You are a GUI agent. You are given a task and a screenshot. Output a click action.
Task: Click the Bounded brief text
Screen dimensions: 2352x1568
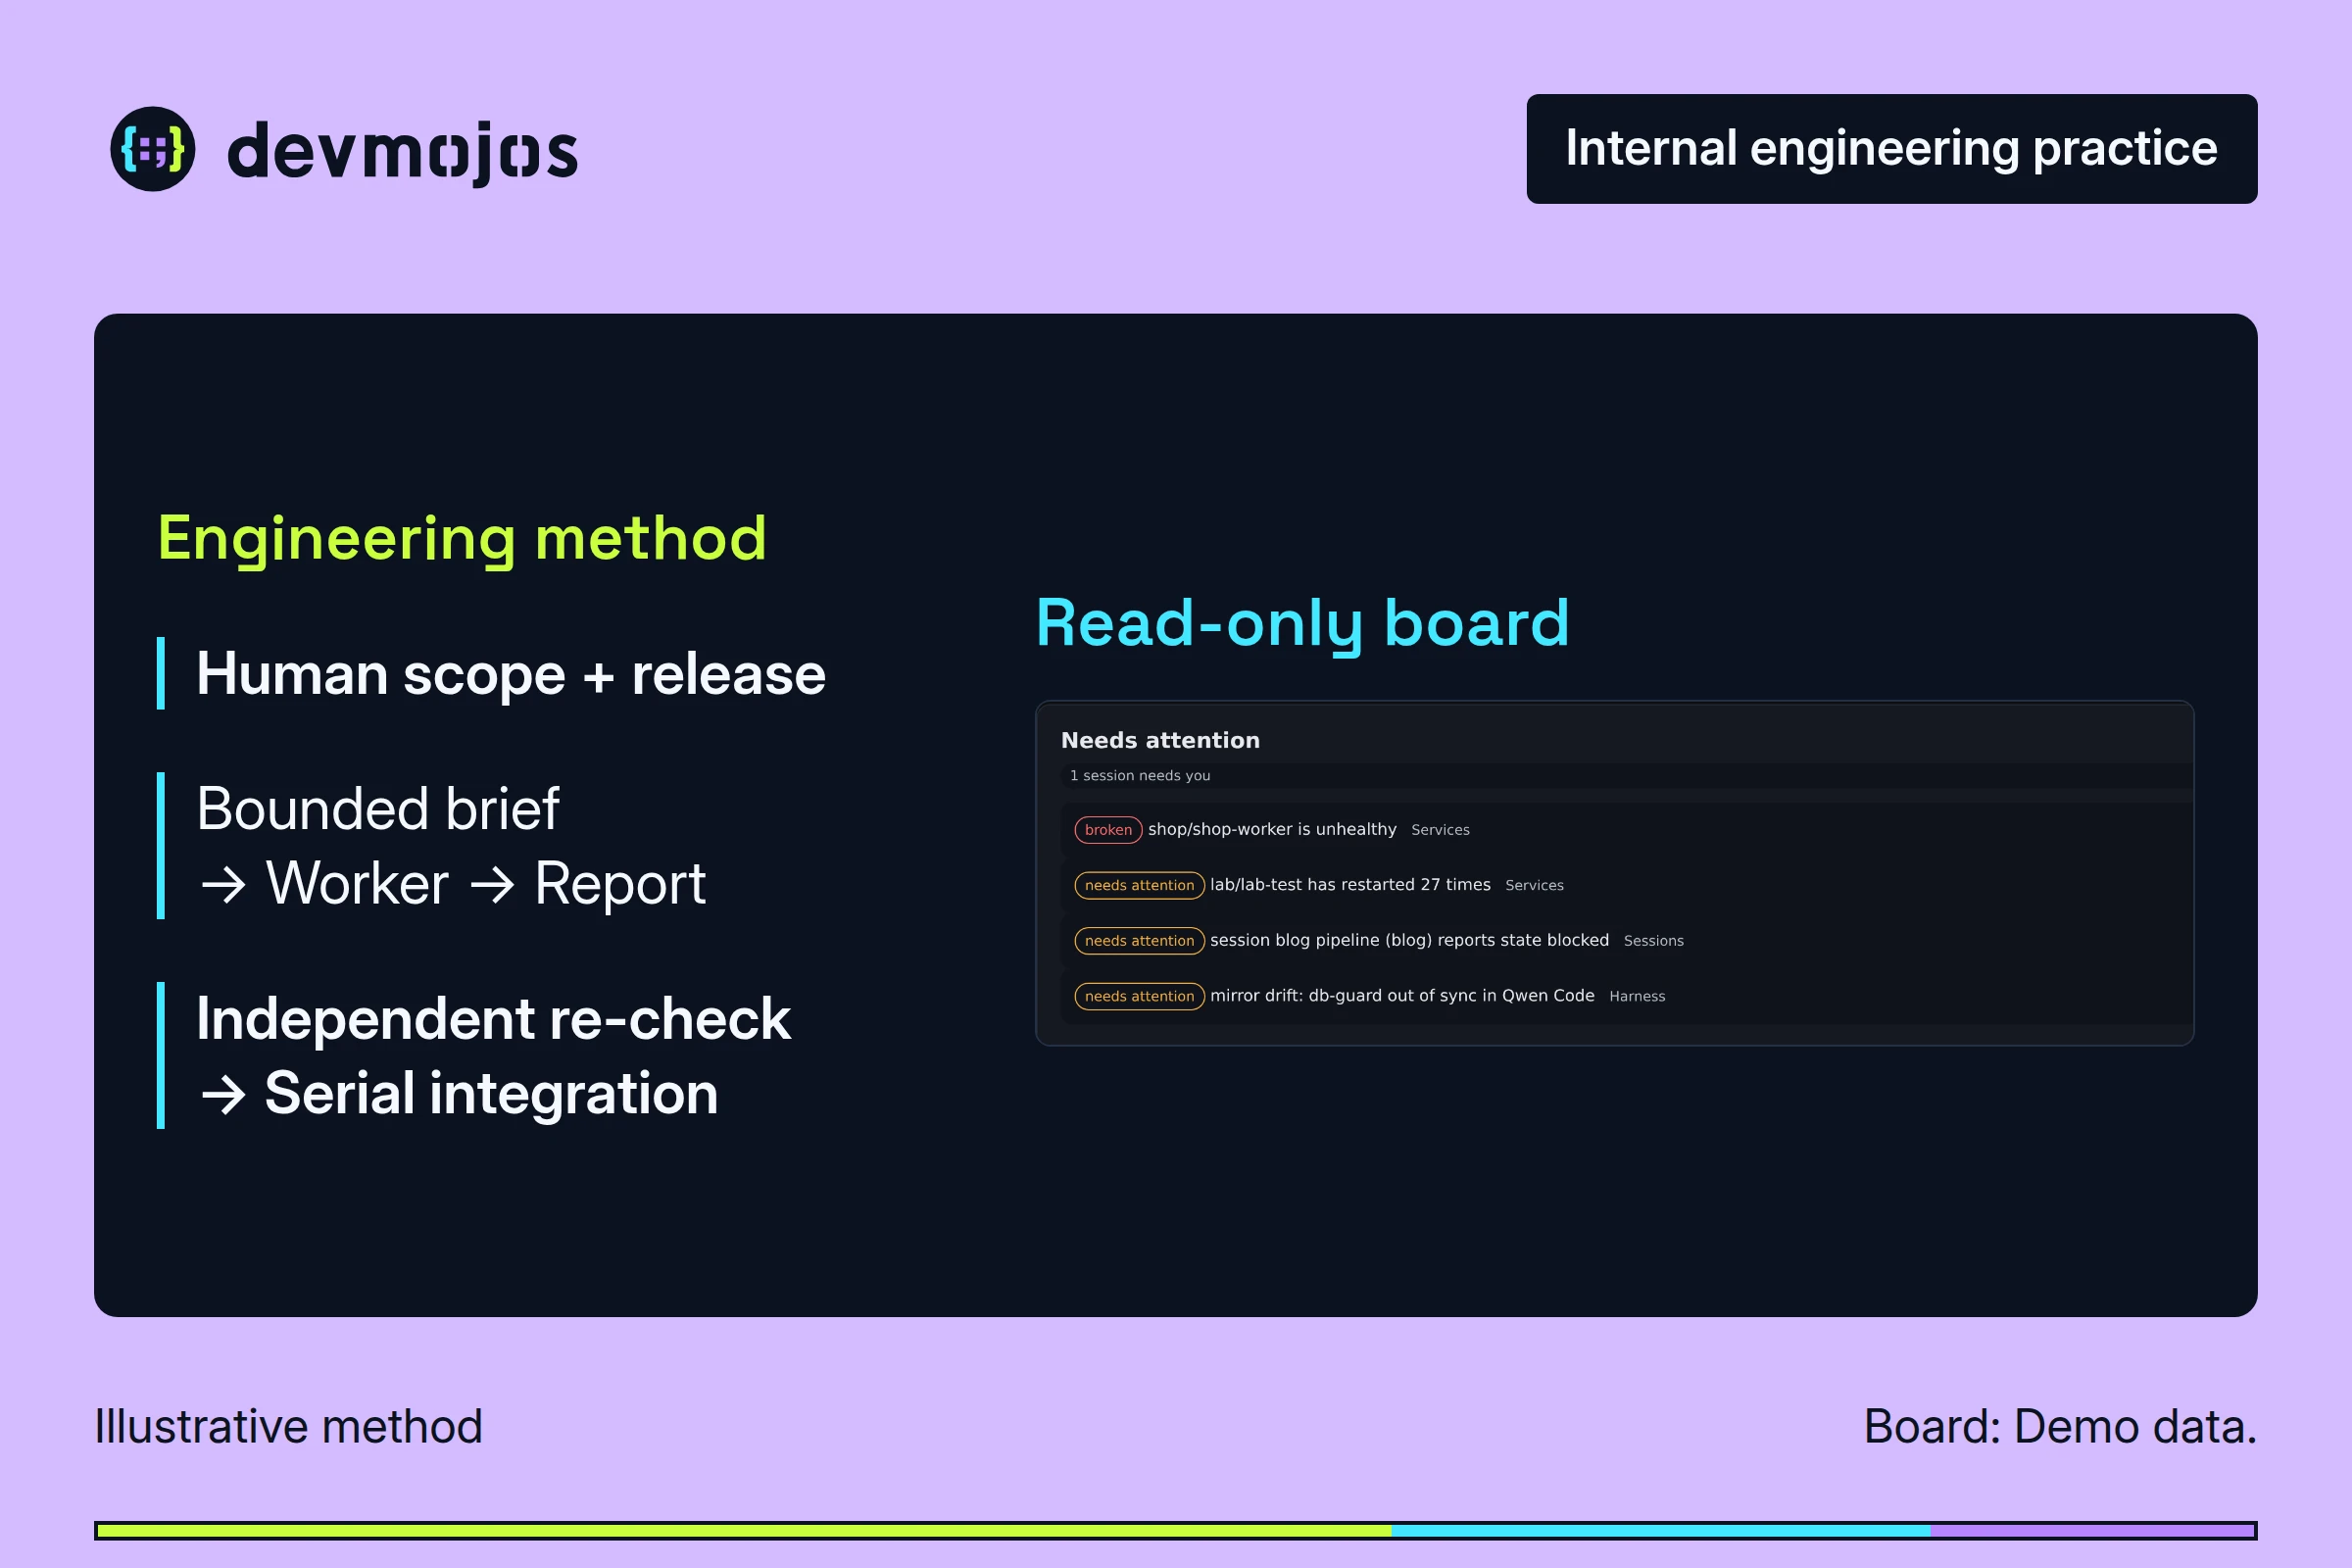[x=377, y=808]
